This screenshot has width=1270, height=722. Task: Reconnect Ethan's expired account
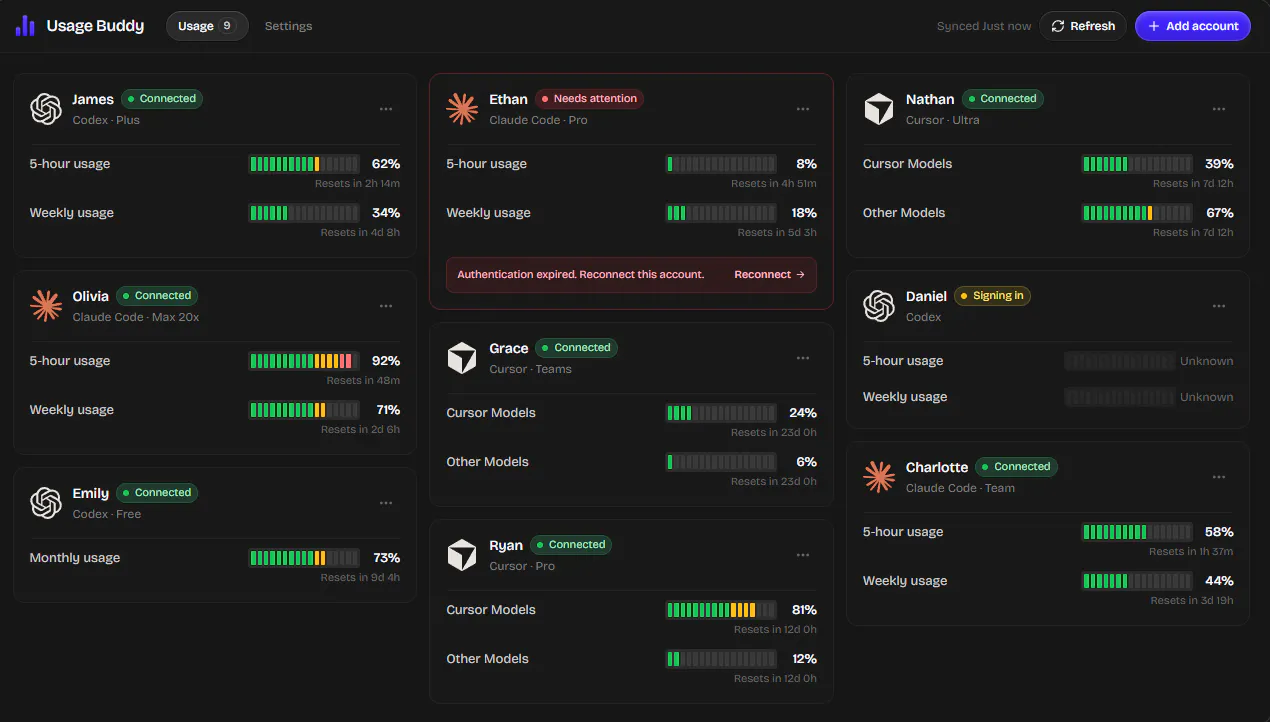tap(770, 274)
